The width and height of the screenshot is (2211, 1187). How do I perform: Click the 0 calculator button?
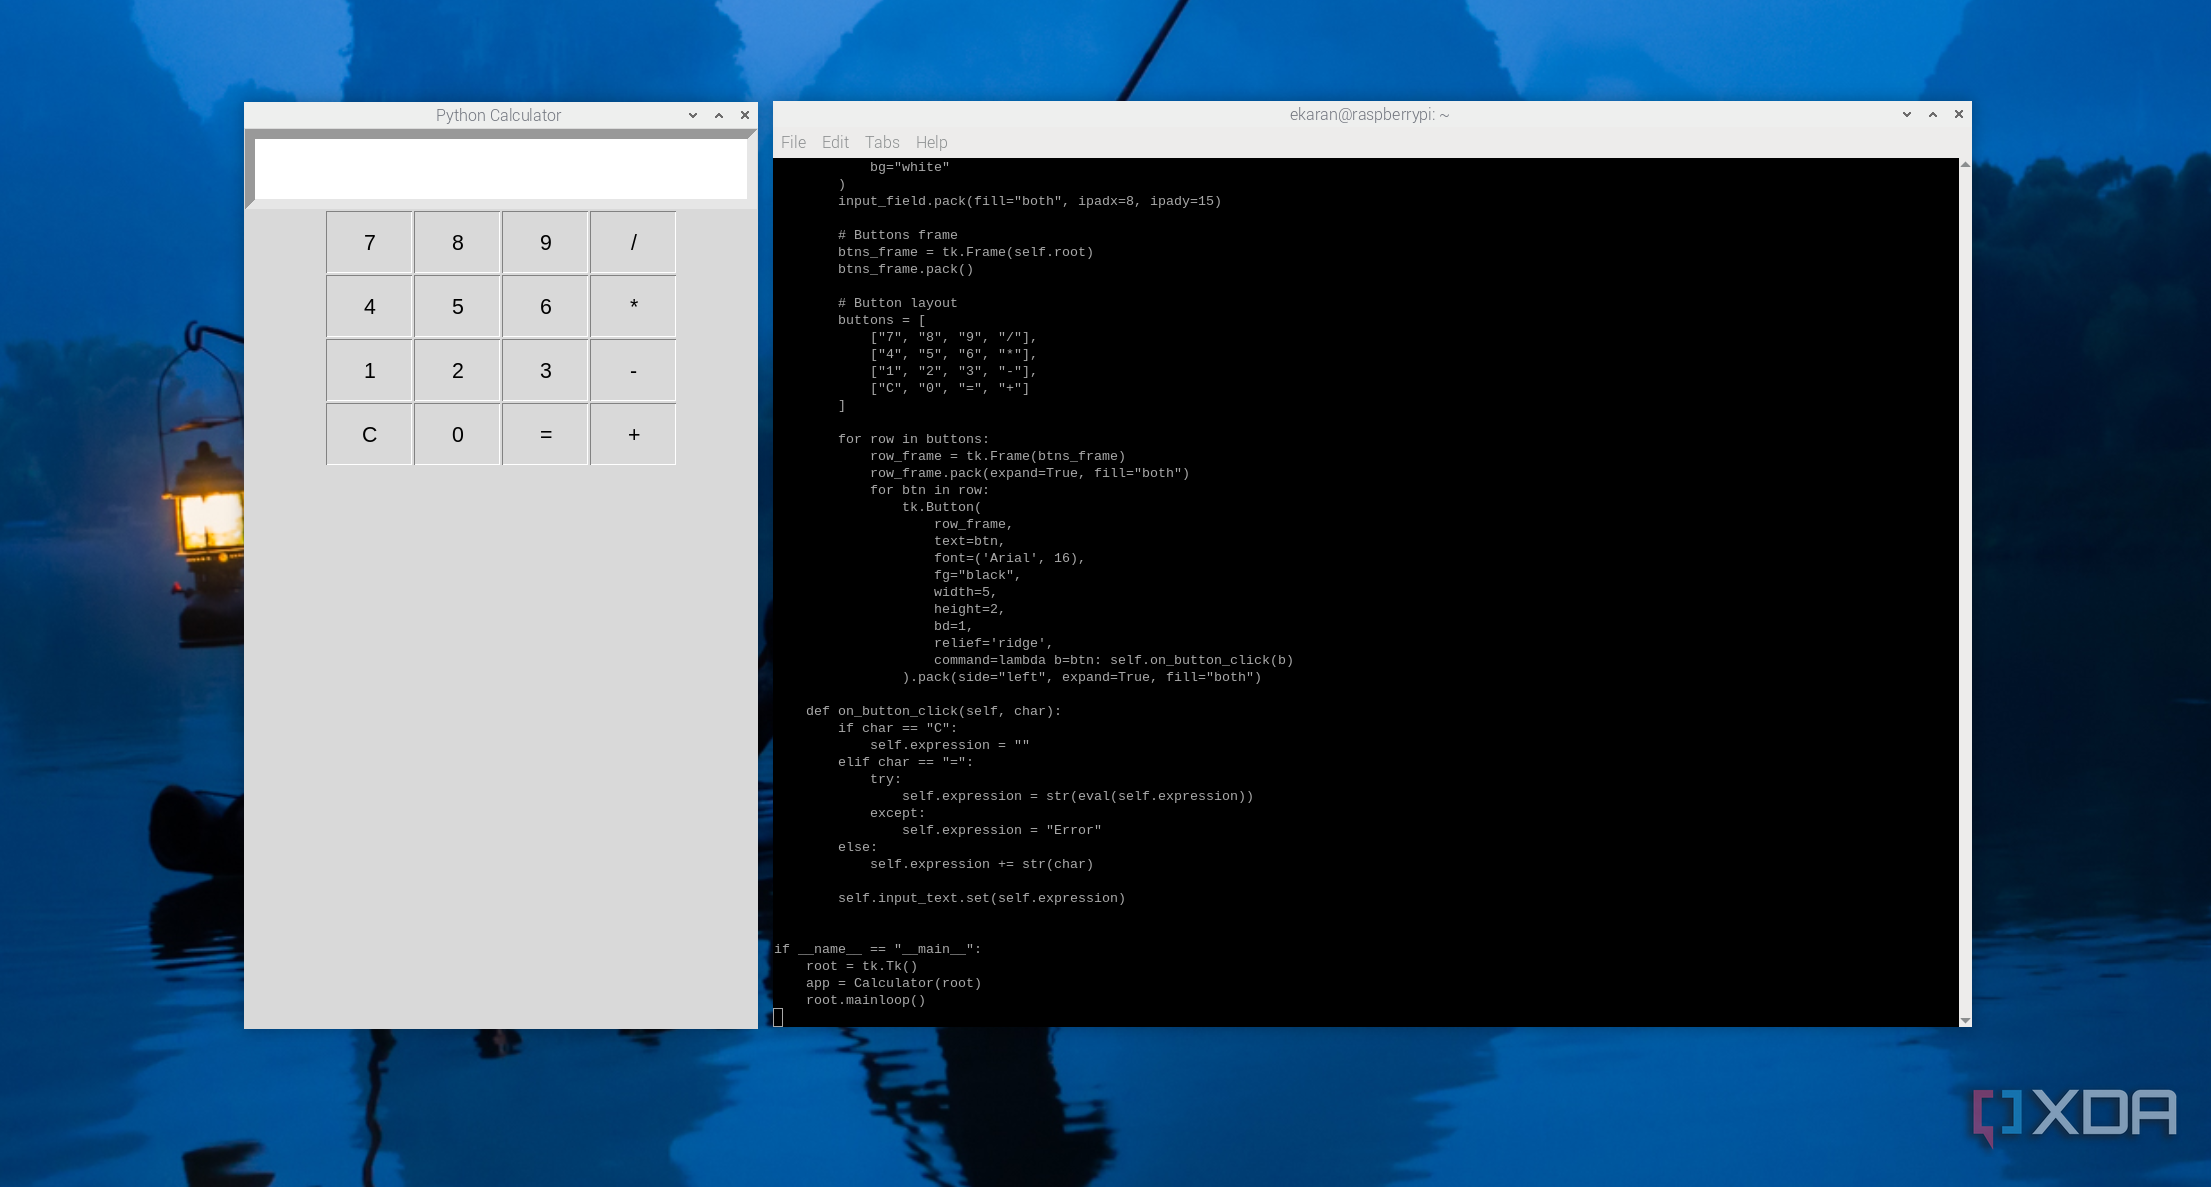point(457,435)
